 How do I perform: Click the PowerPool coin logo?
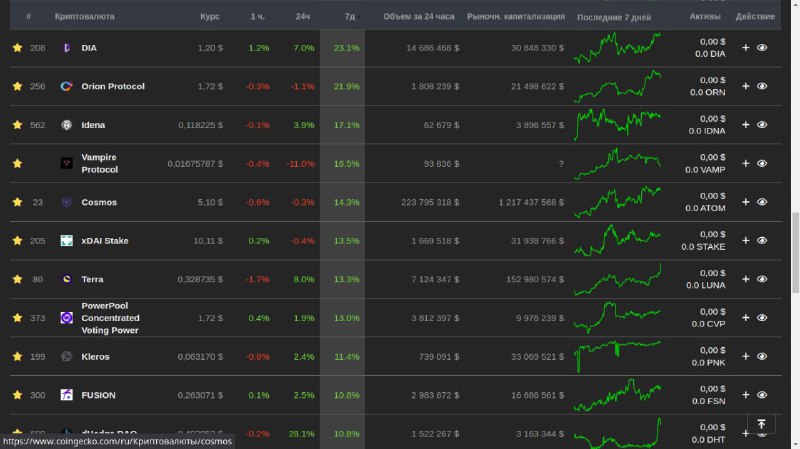(x=66, y=318)
